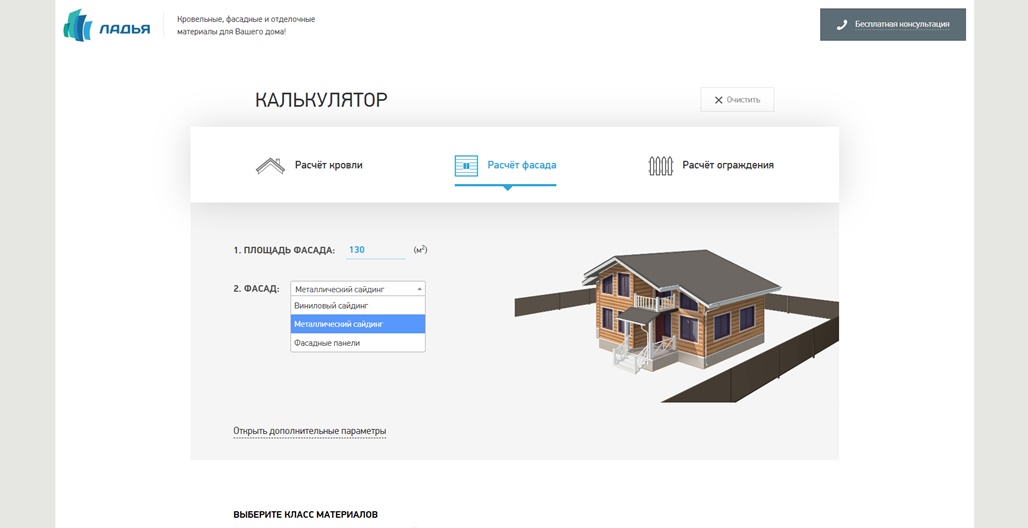Open the Расчёт ограждения tab

(x=711, y=165)
